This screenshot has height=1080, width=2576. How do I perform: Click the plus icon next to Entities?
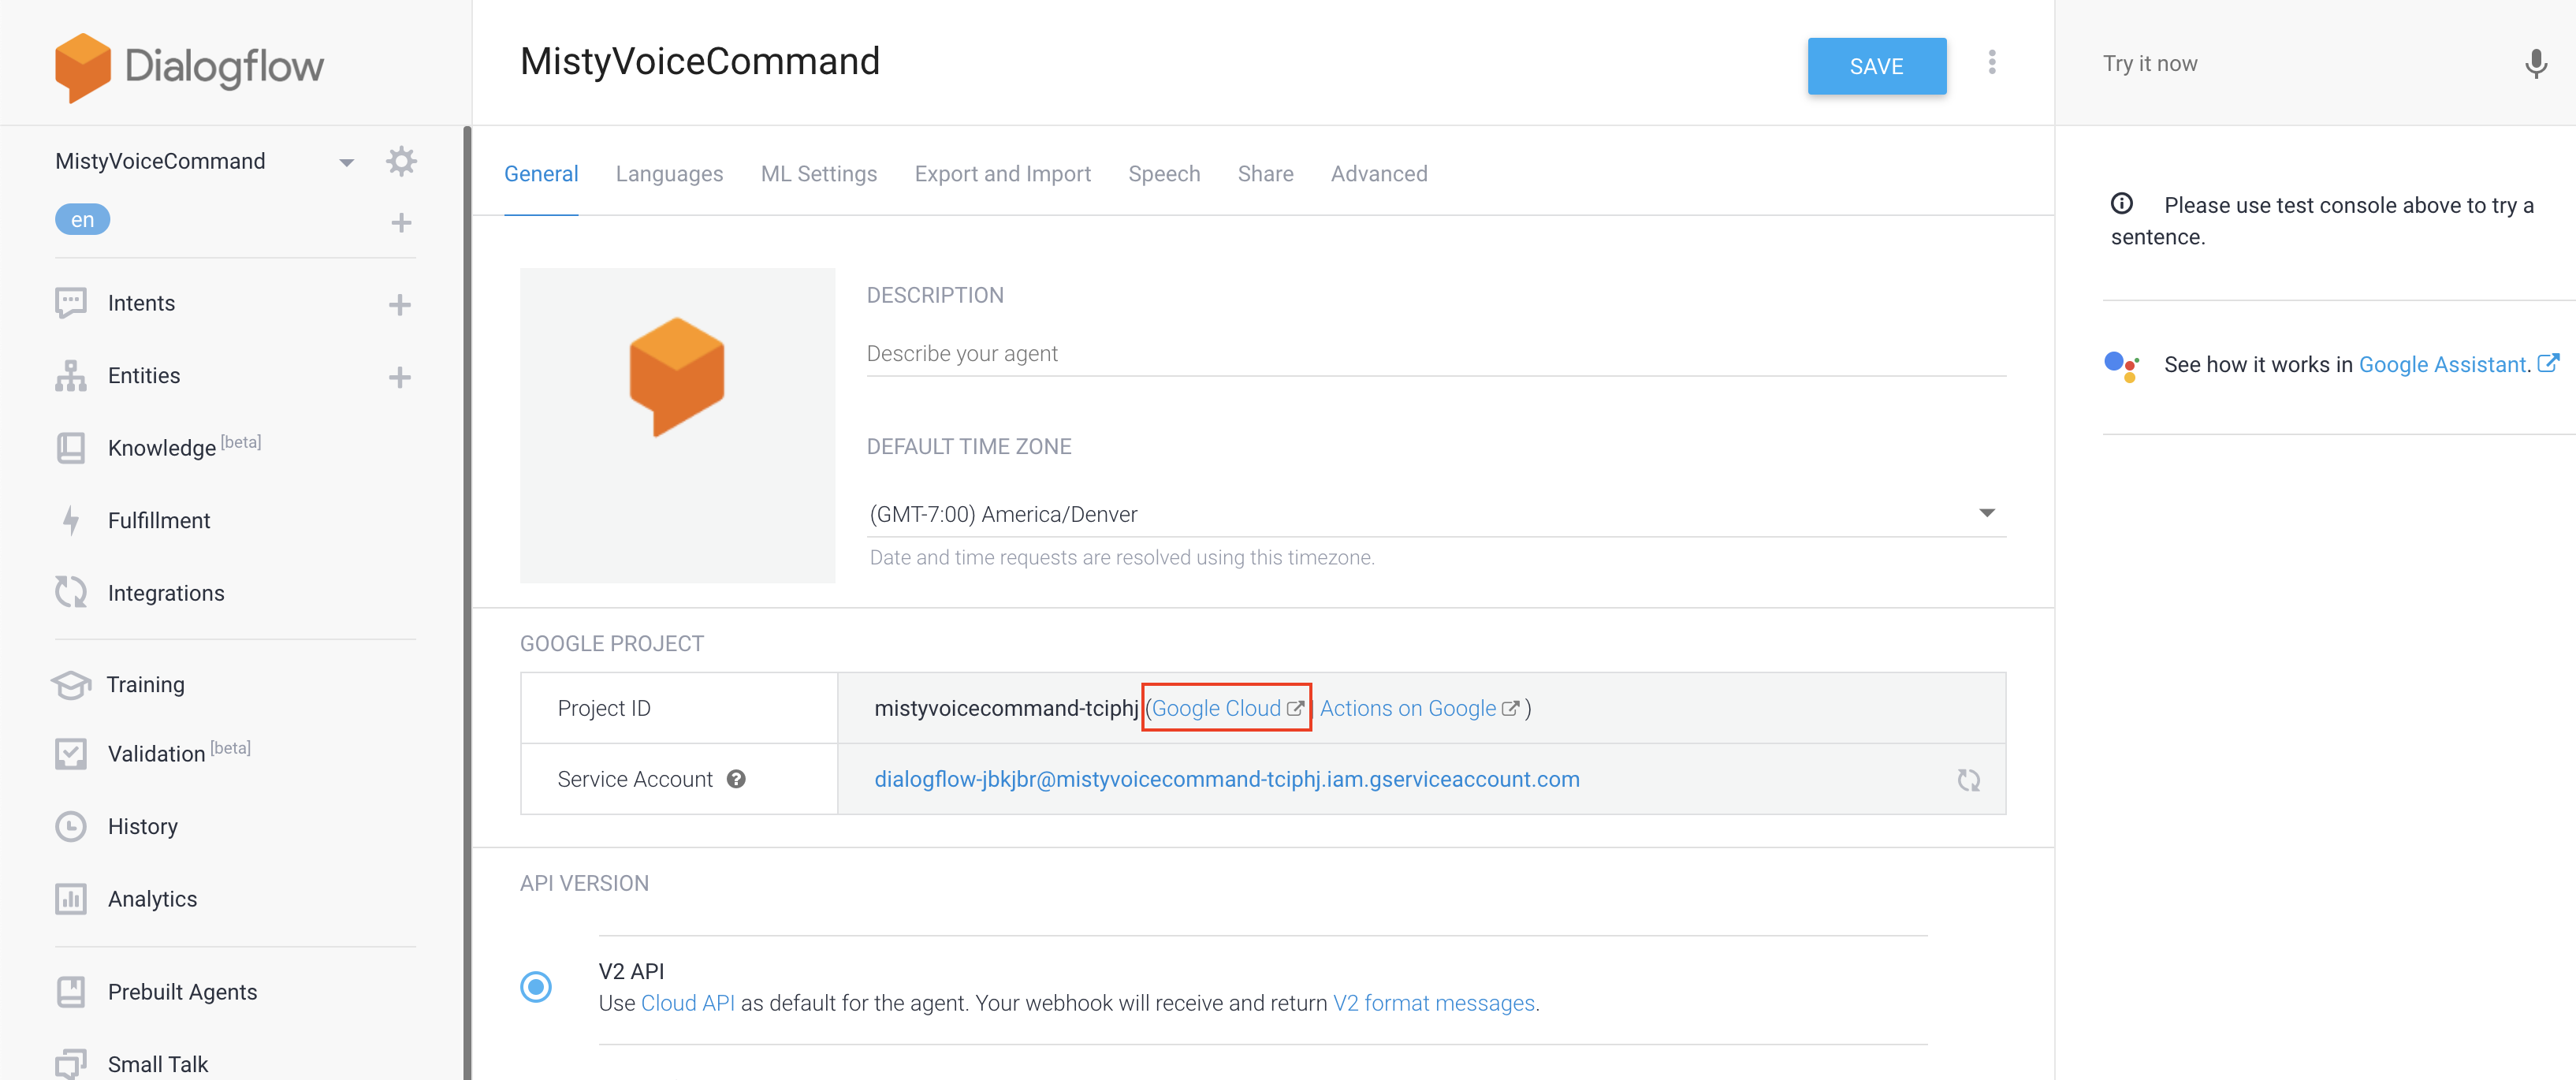click(400, 377)
